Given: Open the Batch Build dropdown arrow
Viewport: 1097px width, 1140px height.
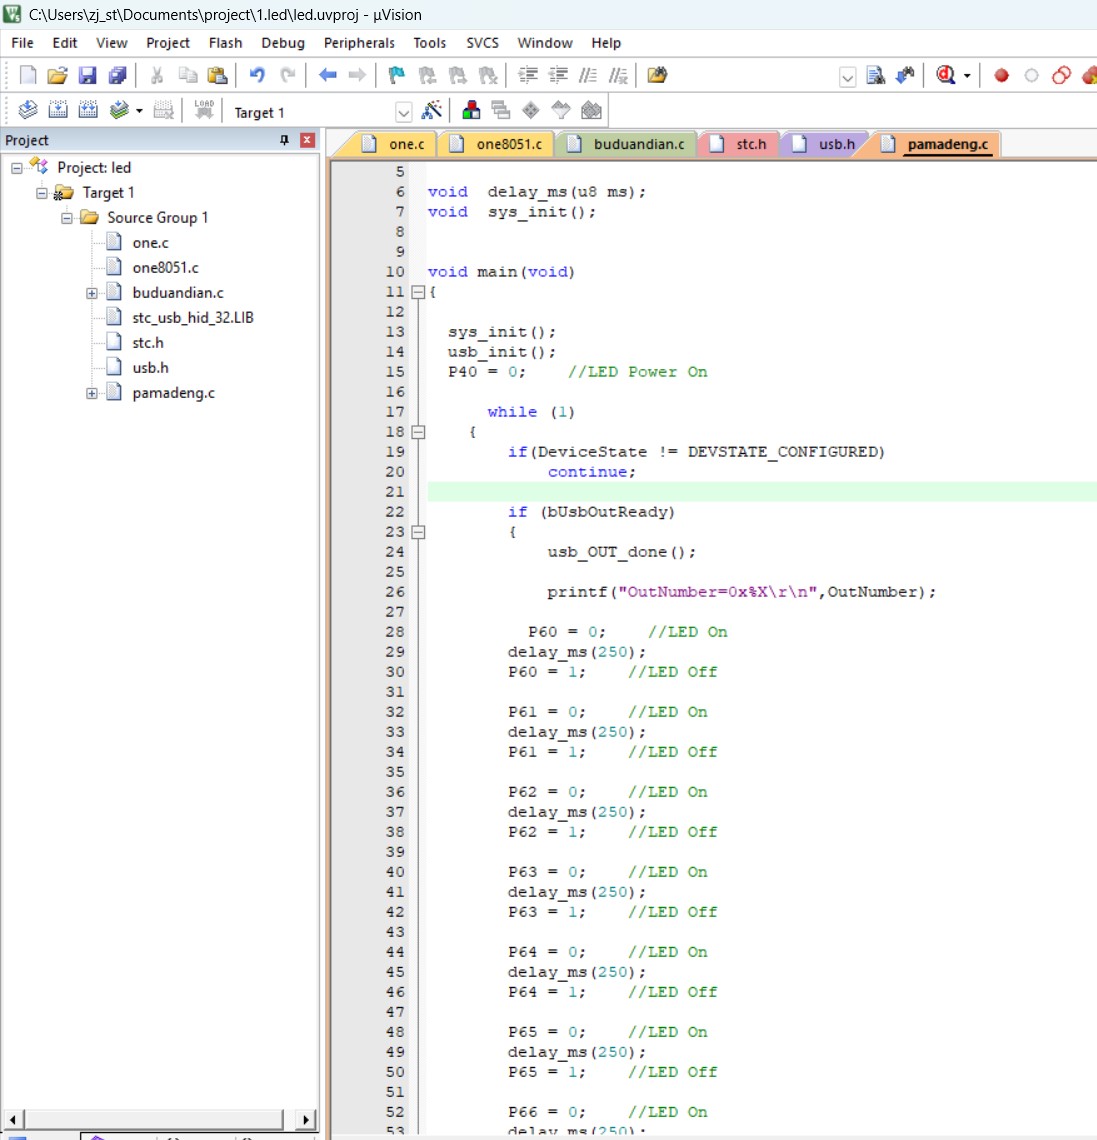Looking at the screenshot, I should (x=139, y=111).
